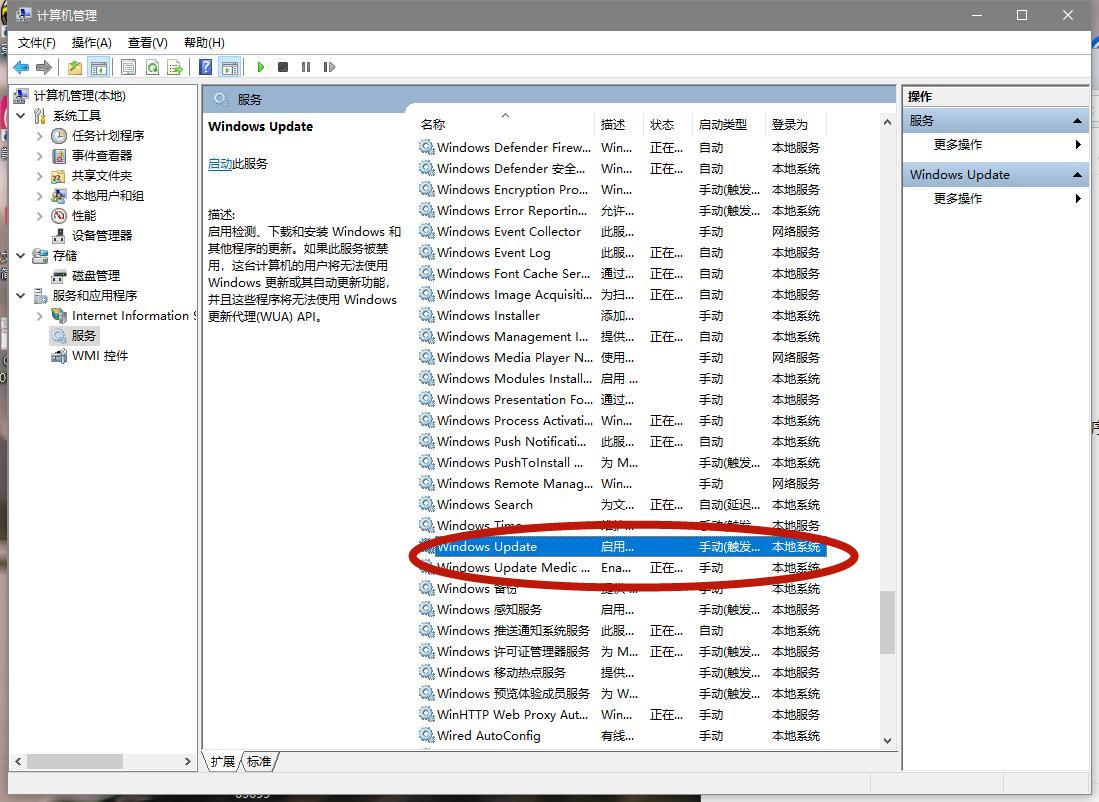Sort services by the 启动类型 column header
The width and height of the screenshot is (1099, 802).
click(722, 125)
